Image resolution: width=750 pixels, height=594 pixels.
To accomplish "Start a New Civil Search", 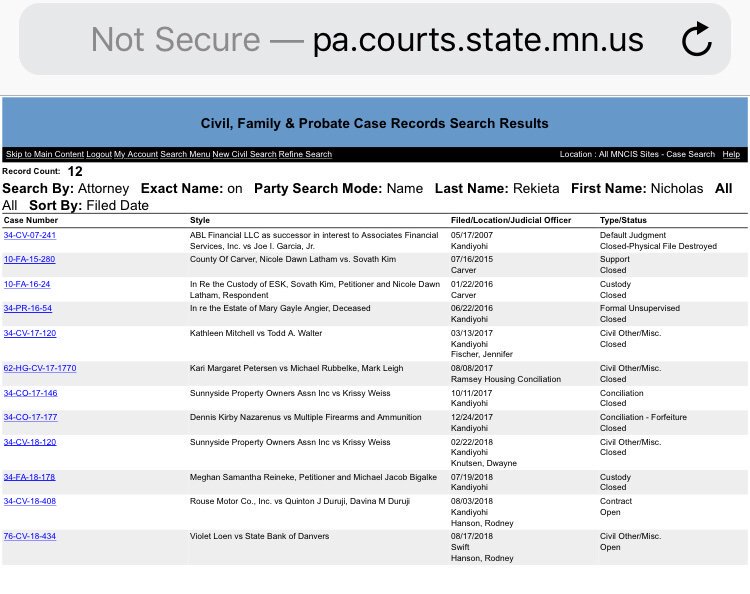I will (244, 154).
